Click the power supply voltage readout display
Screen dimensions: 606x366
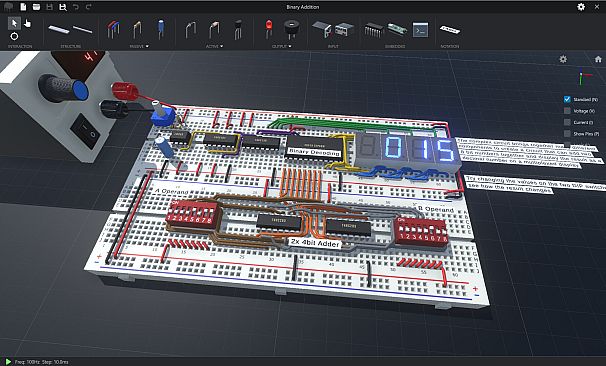(79, 62)
